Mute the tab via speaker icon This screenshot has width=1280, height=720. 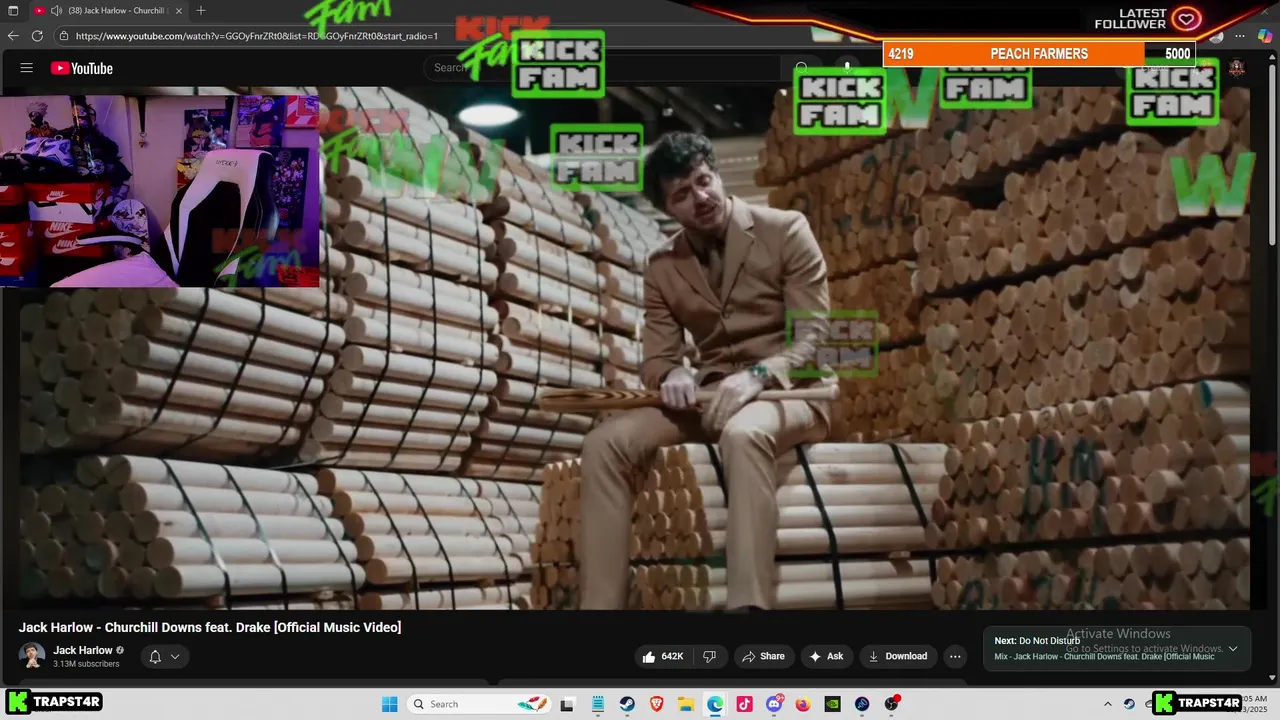57,10
